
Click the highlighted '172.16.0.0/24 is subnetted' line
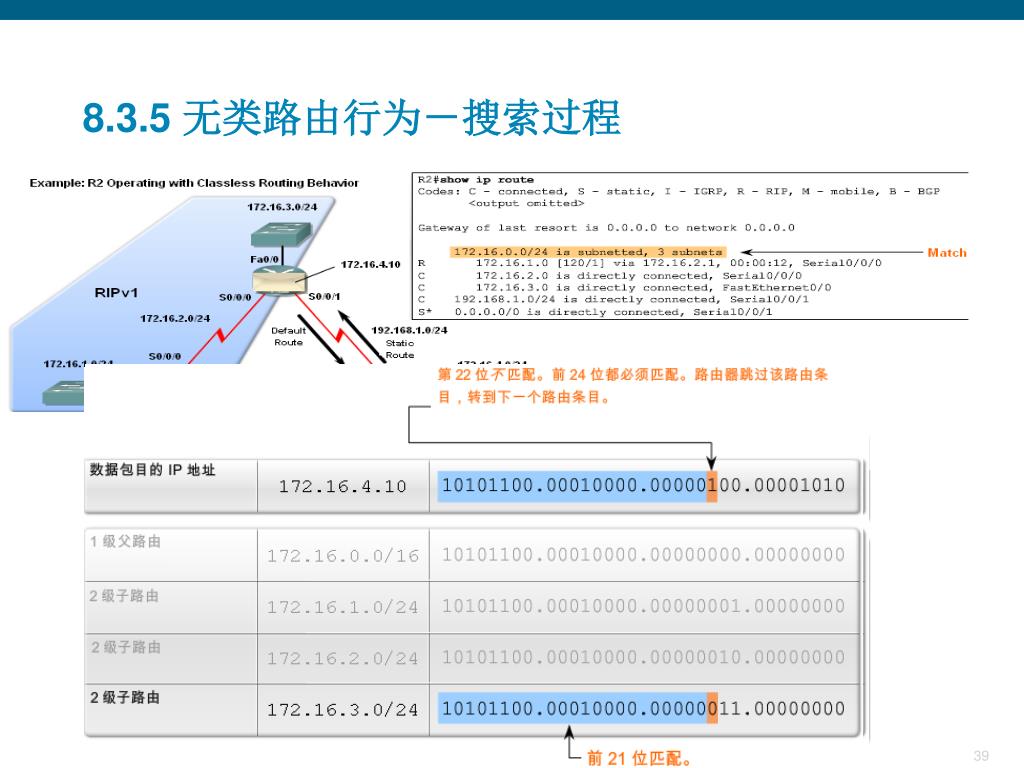point(587,251)
